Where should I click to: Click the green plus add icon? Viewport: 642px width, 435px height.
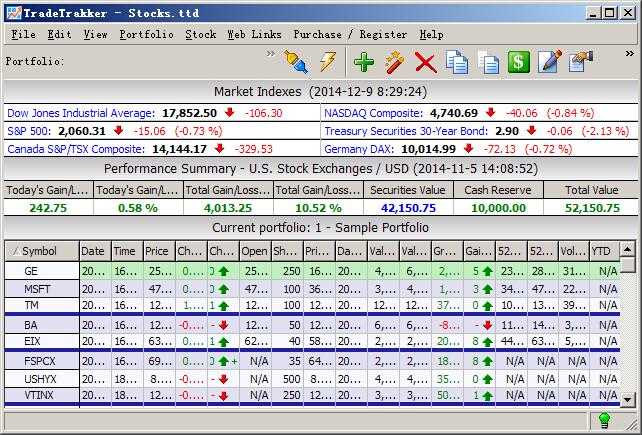[x=364, y=62]
